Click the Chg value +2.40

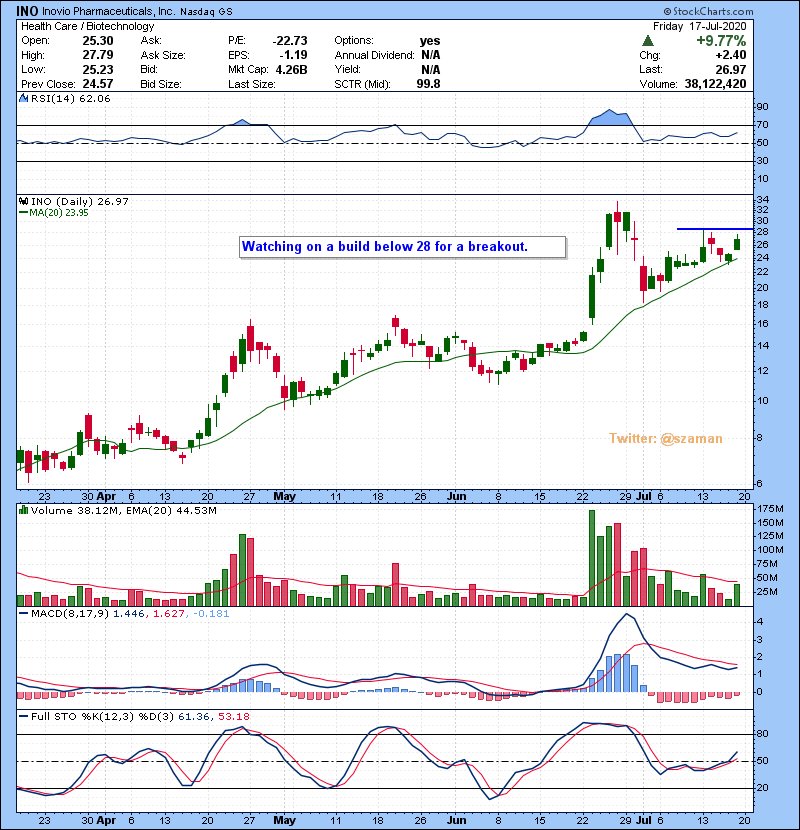731,55
